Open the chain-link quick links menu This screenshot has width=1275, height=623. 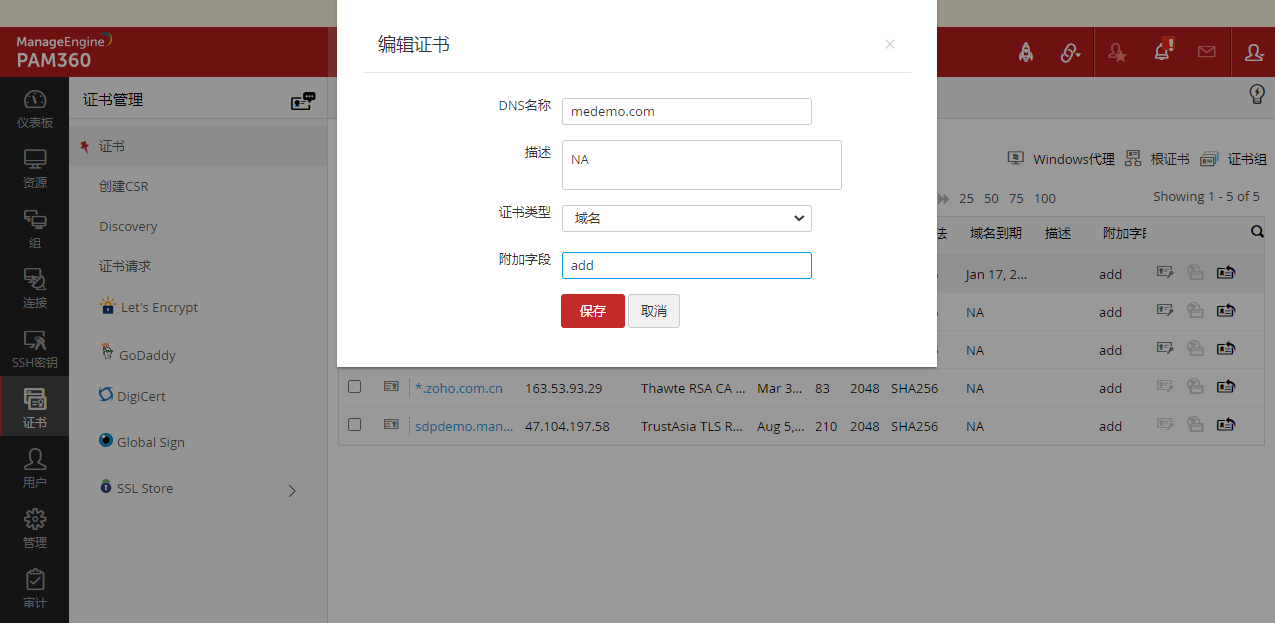pos(1070,52)
